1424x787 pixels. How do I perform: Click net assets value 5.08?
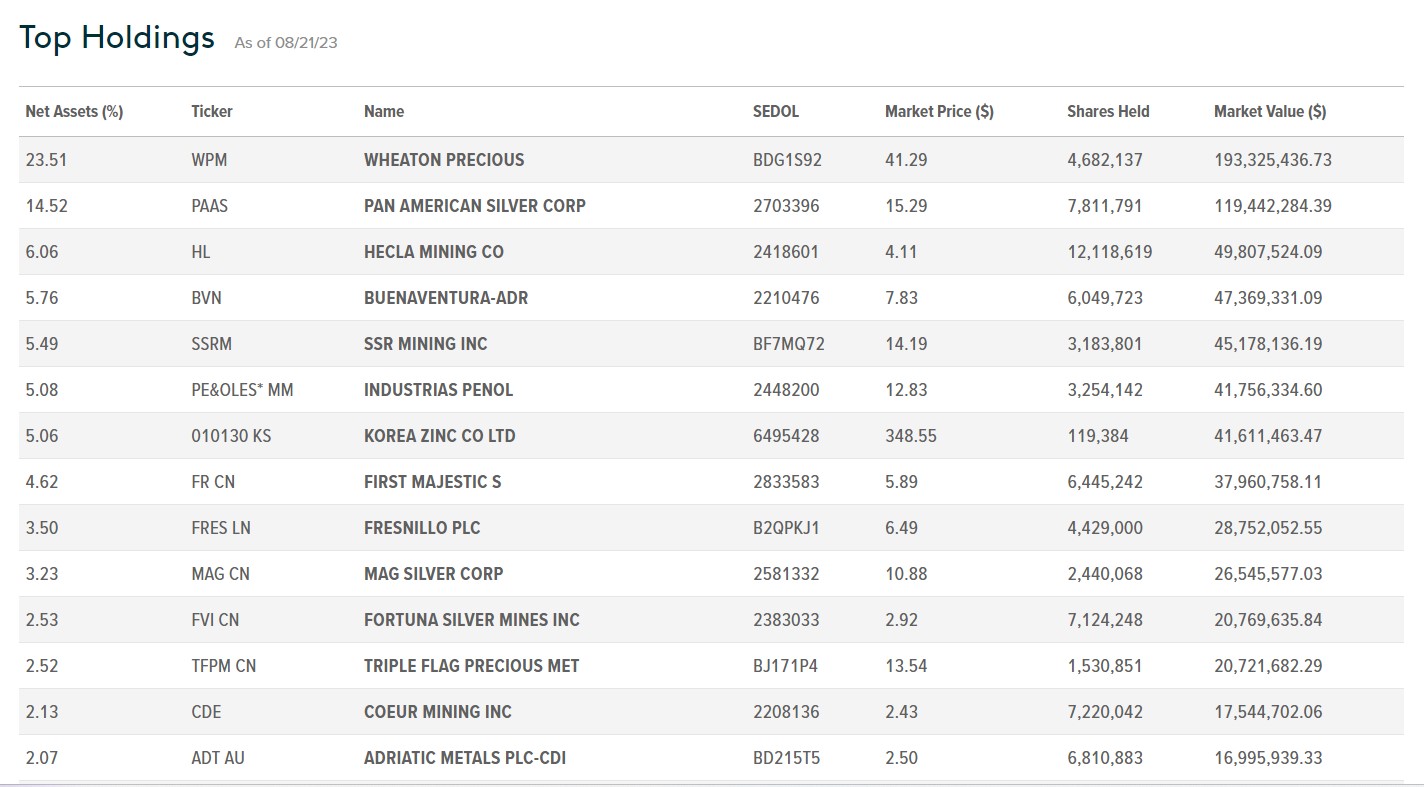point(42,390)
